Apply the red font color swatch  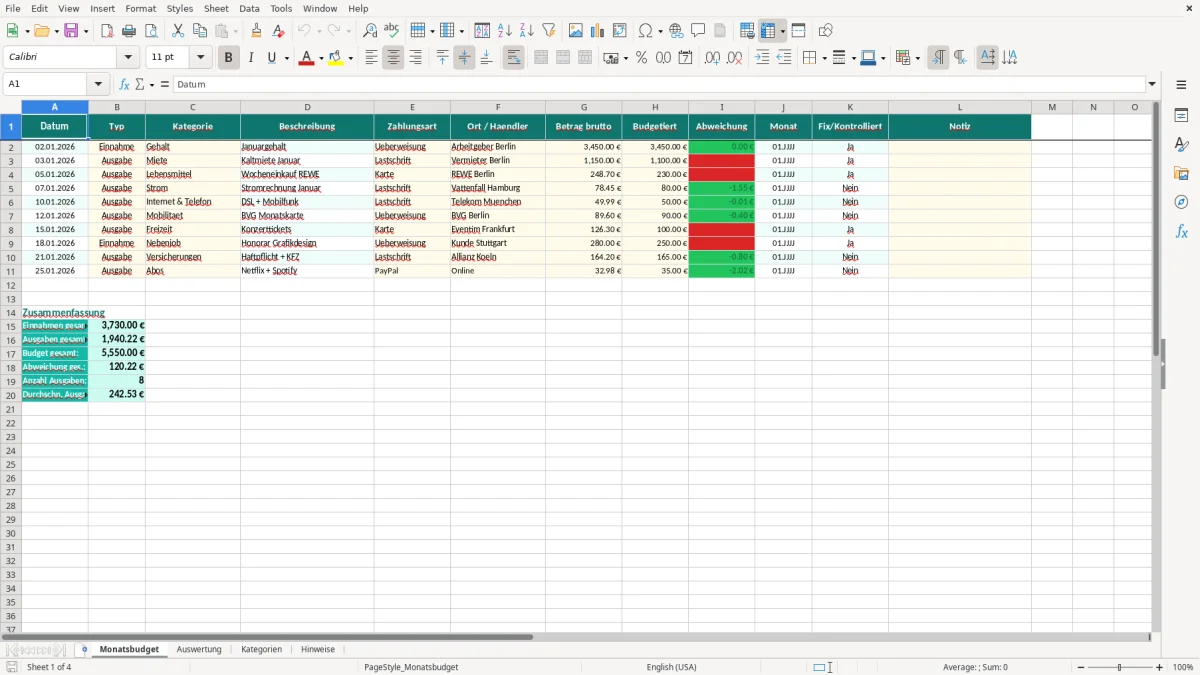coord(307,58)
